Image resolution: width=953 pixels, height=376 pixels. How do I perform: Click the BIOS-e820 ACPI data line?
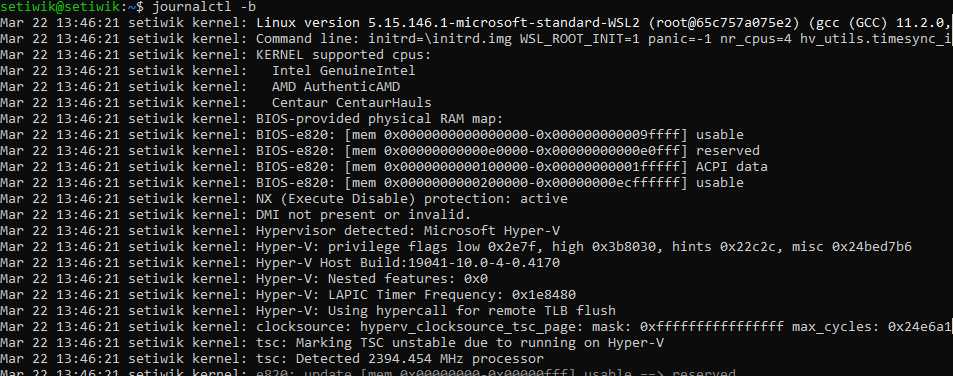(384, 166)
